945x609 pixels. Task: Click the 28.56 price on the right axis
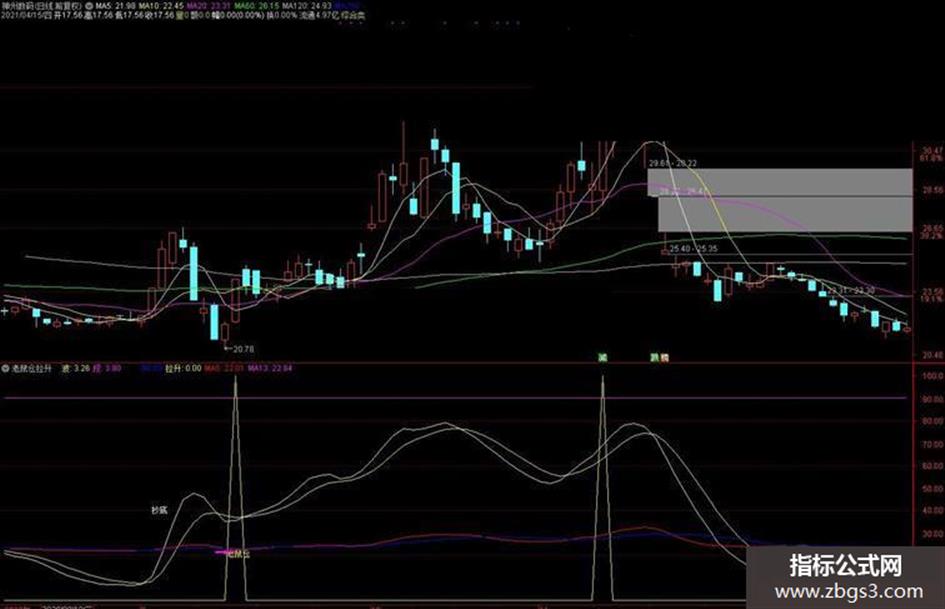(932, 191)
